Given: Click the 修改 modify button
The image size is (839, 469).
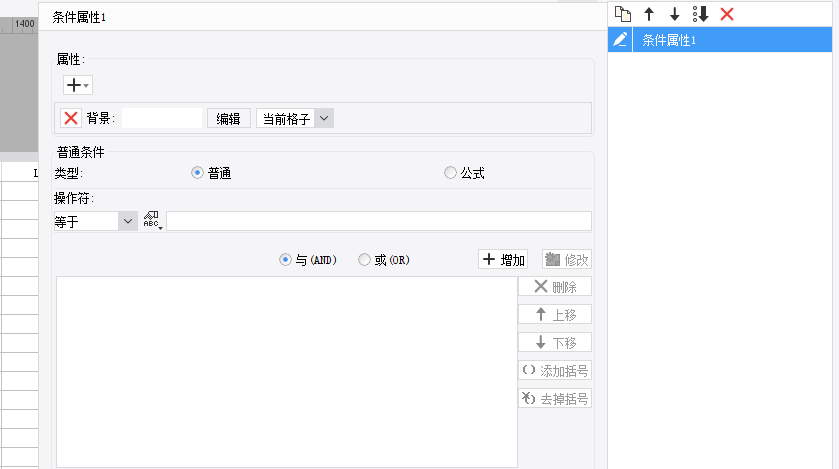Looking at the screenshot, I should [567, 259].
